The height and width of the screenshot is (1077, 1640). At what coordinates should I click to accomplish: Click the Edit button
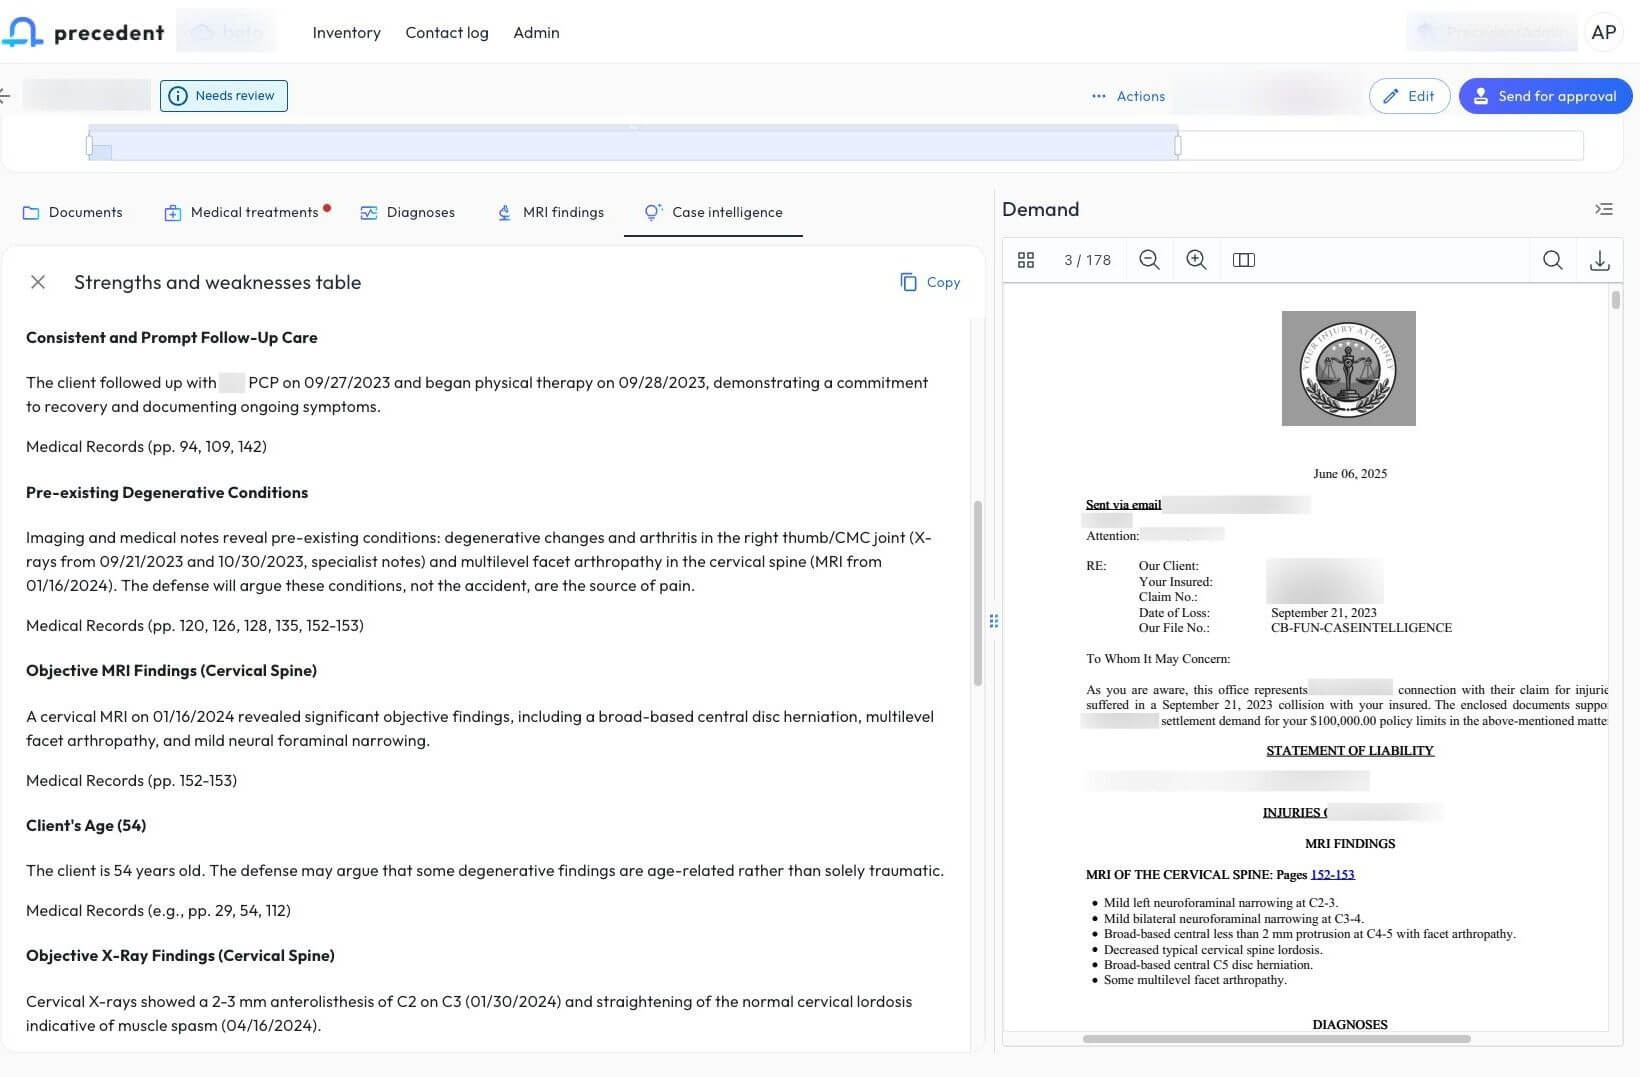1409,96
